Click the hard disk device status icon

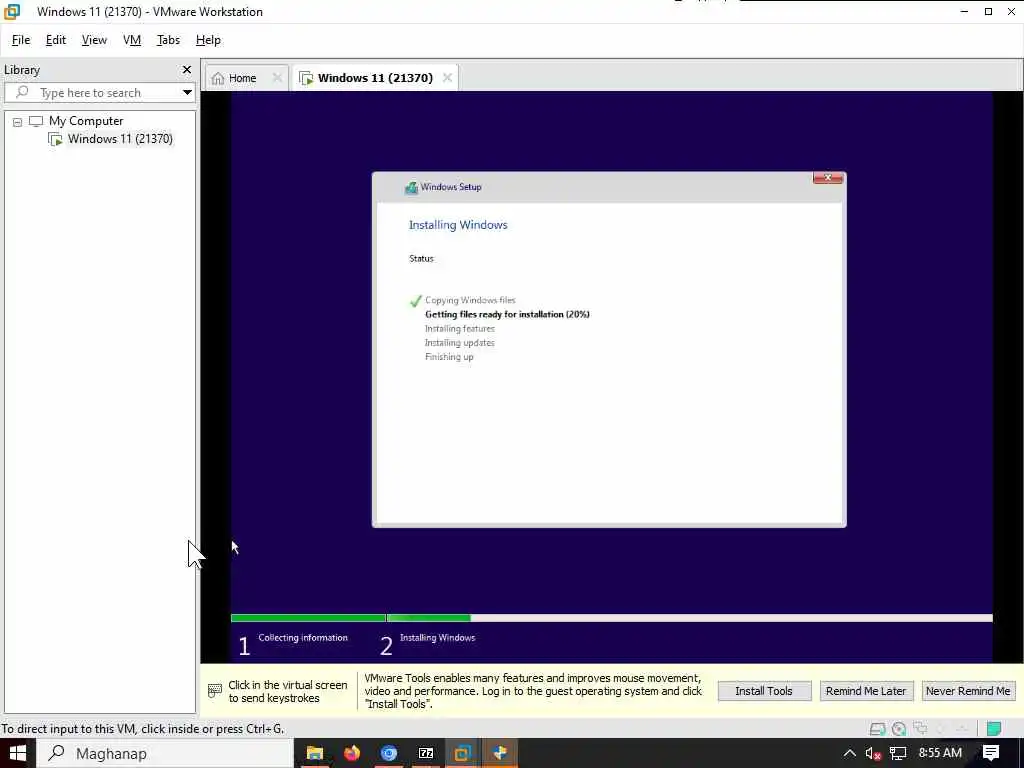[x=878, y=729]
